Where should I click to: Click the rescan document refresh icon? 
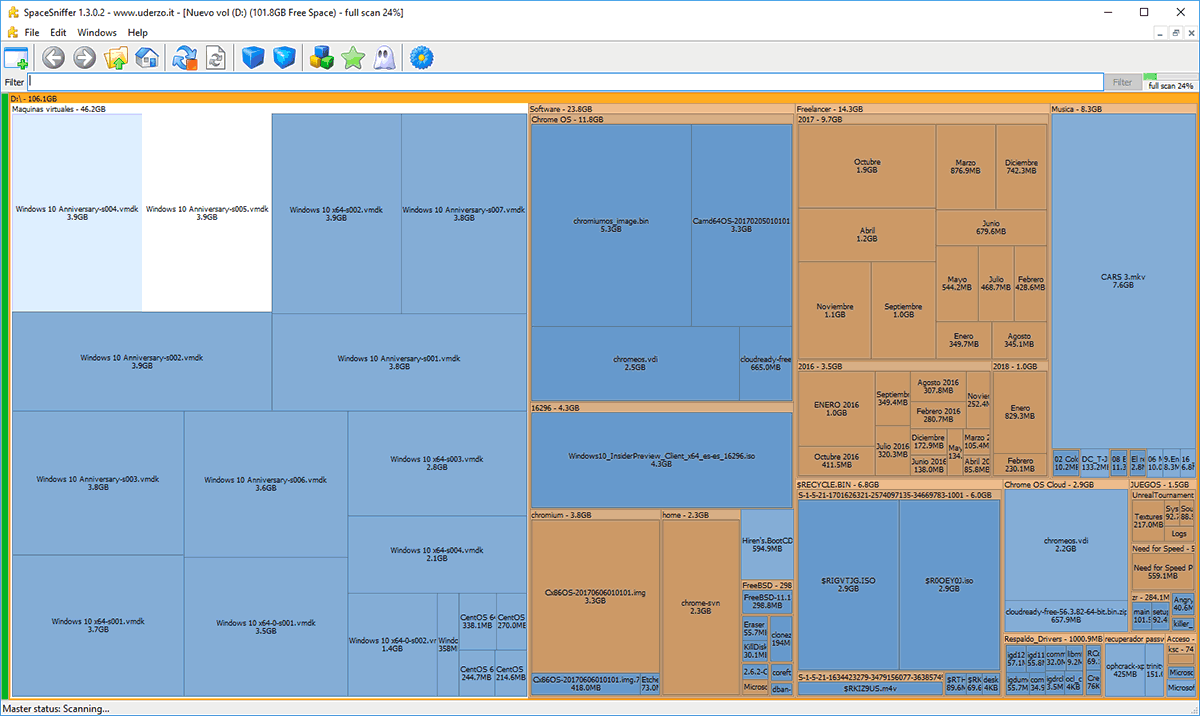click(x=215, y=58)
